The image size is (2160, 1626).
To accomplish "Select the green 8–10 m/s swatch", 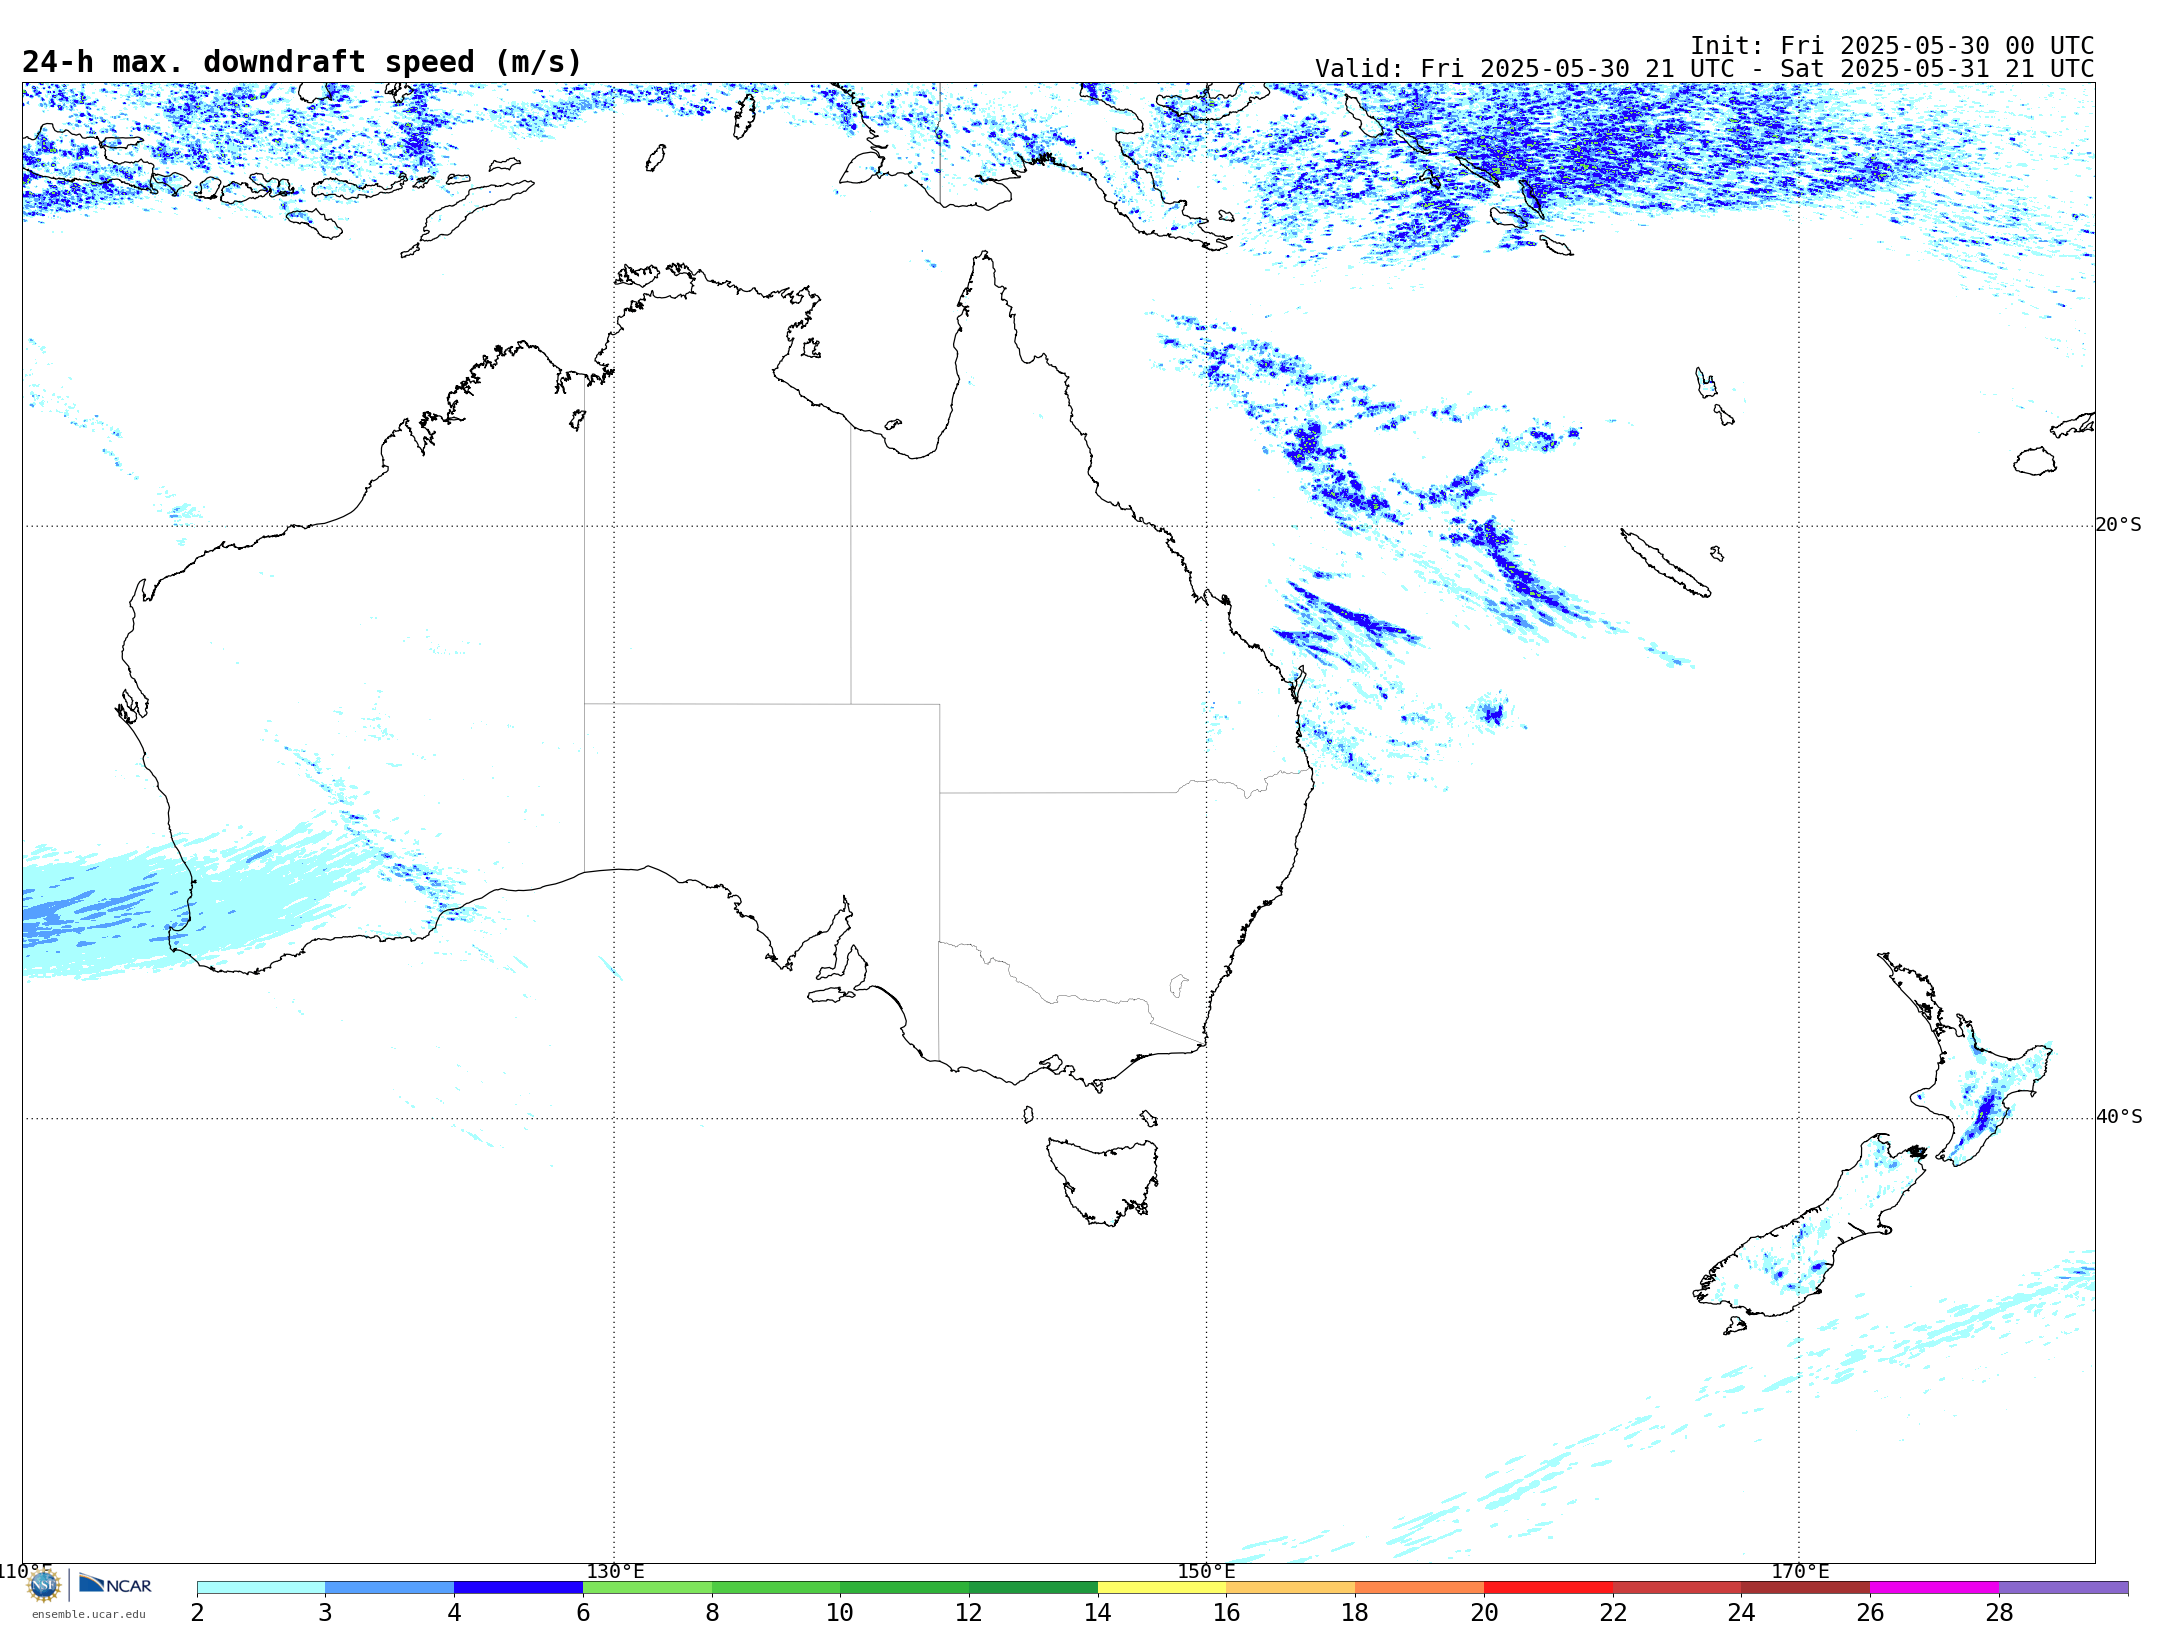I will coord(776,1588).
